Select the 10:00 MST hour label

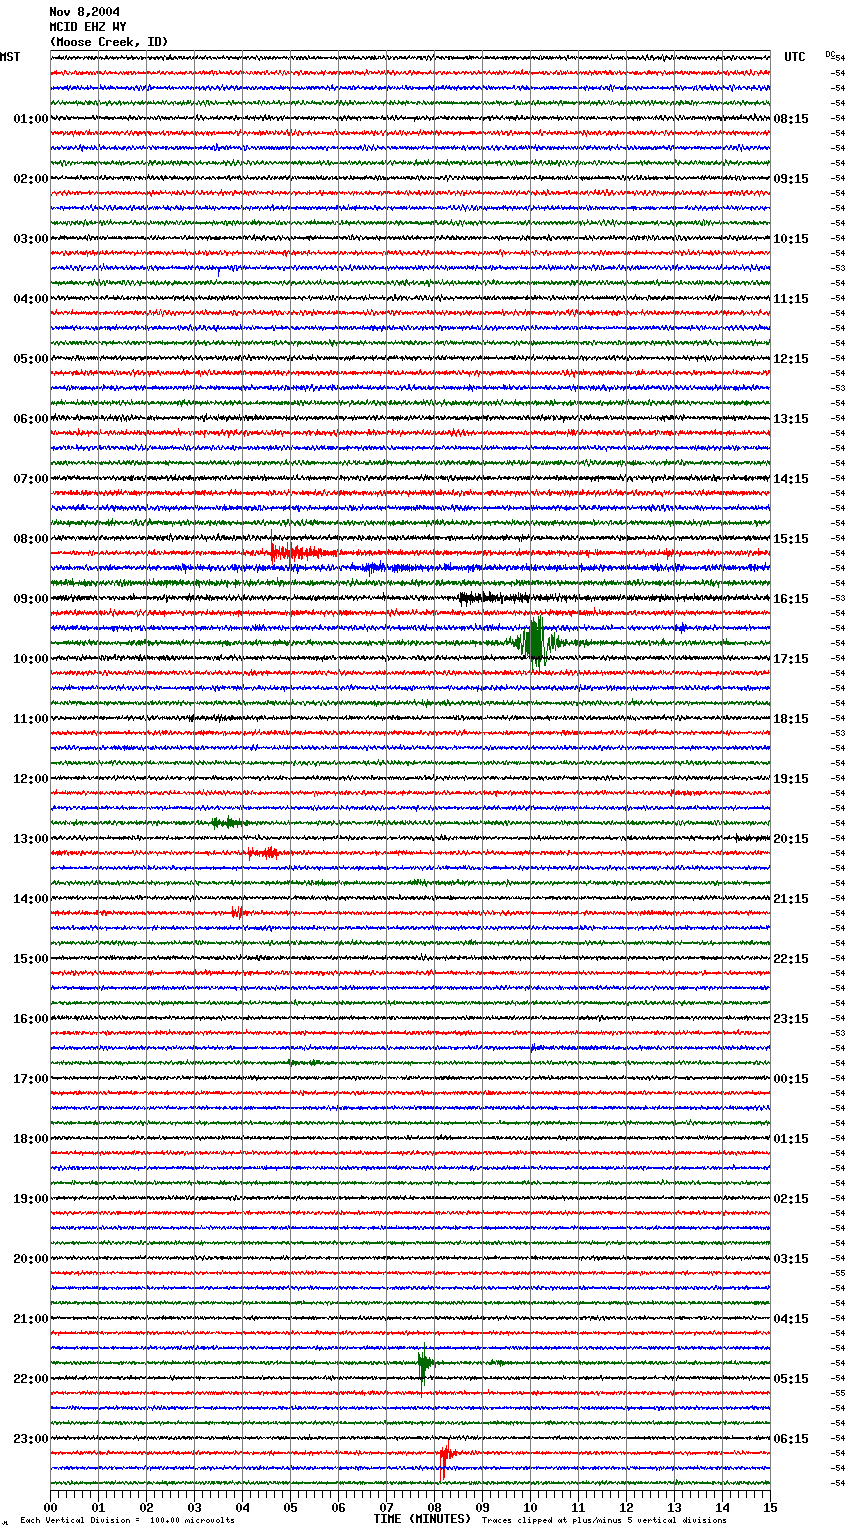click(31, 659)
